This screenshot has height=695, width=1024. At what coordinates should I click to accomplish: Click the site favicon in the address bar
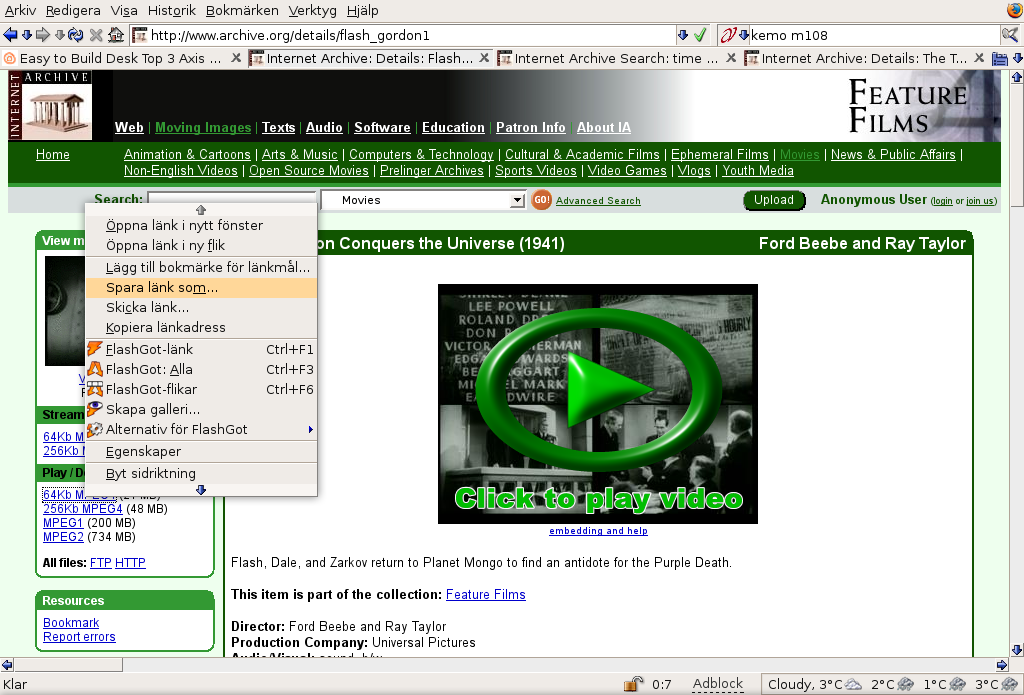[140, 35]
